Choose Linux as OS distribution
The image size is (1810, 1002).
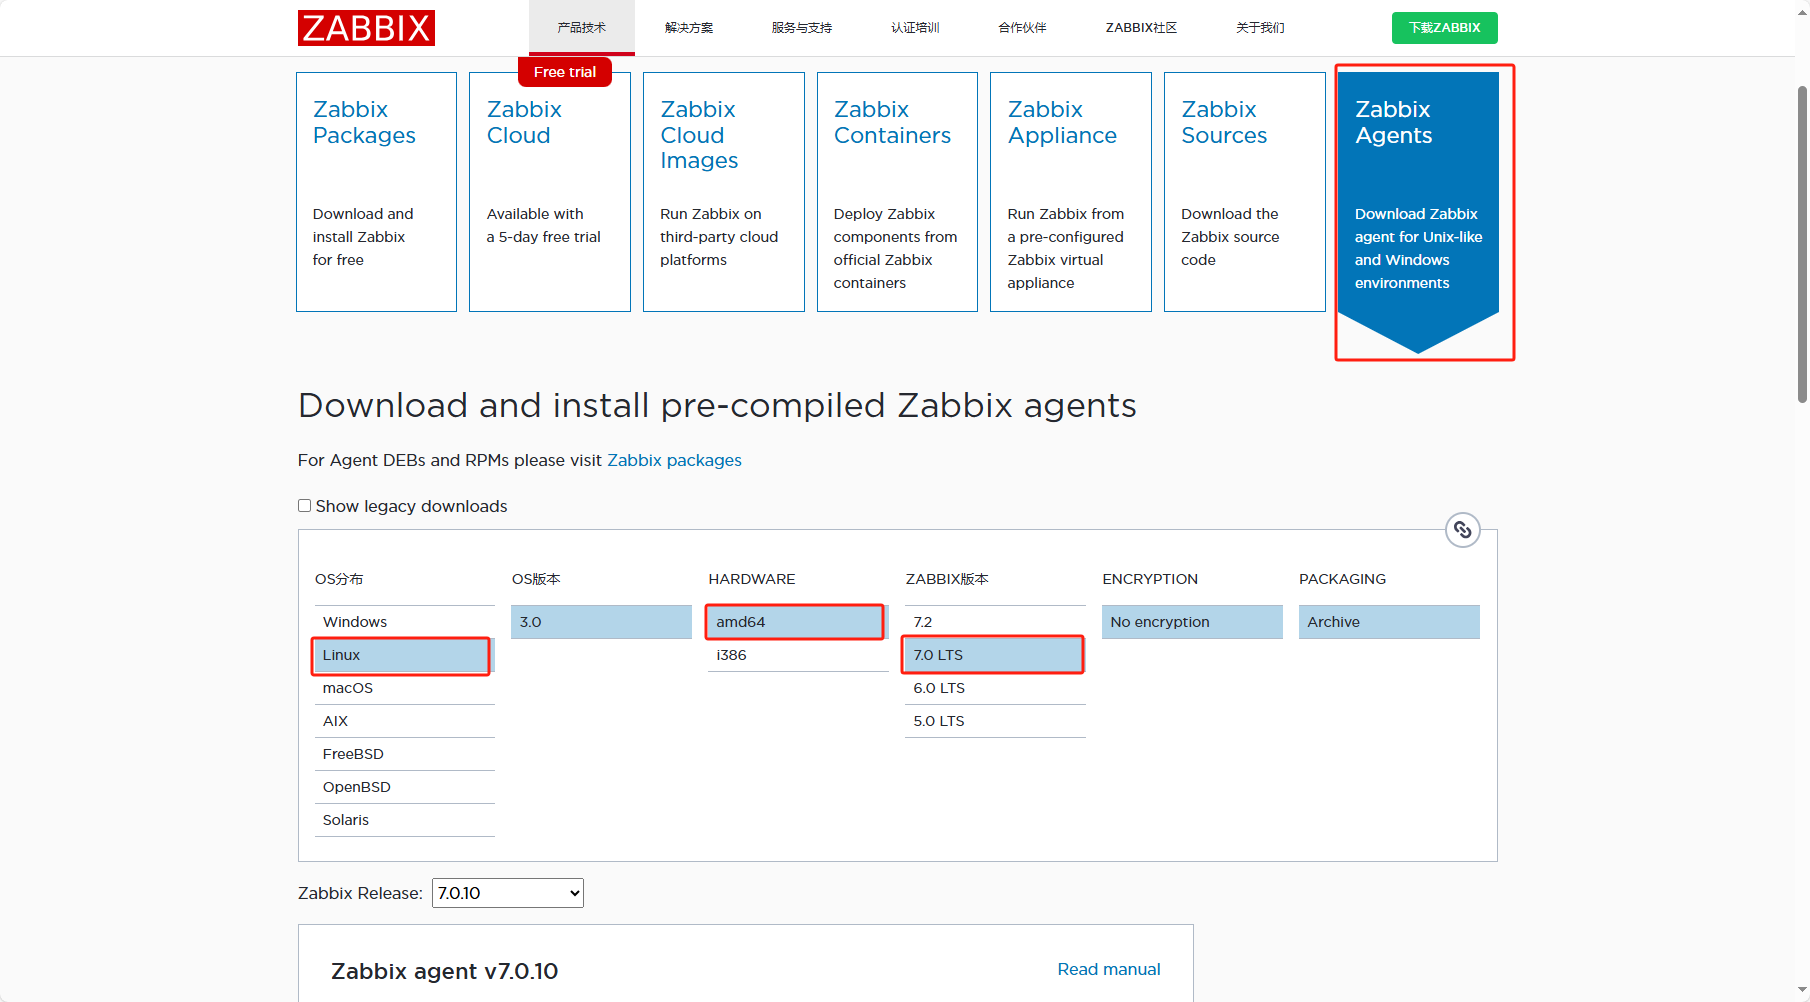pos(405,655)
